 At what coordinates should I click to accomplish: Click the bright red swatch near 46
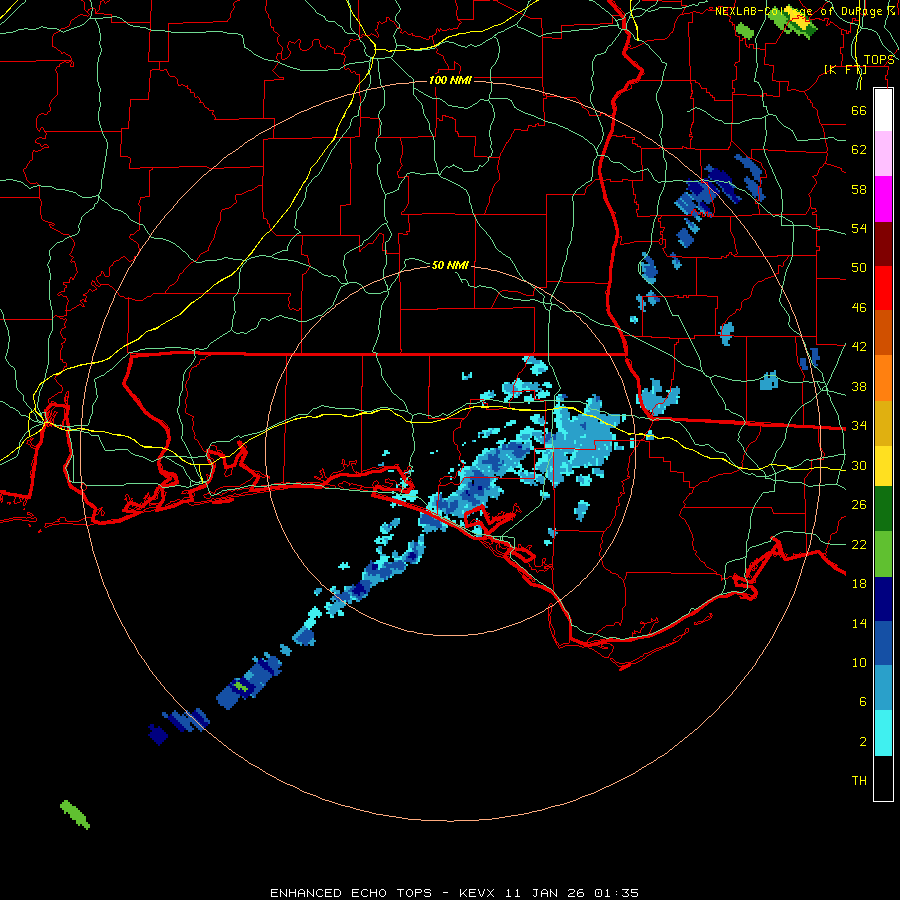point(883,288)
